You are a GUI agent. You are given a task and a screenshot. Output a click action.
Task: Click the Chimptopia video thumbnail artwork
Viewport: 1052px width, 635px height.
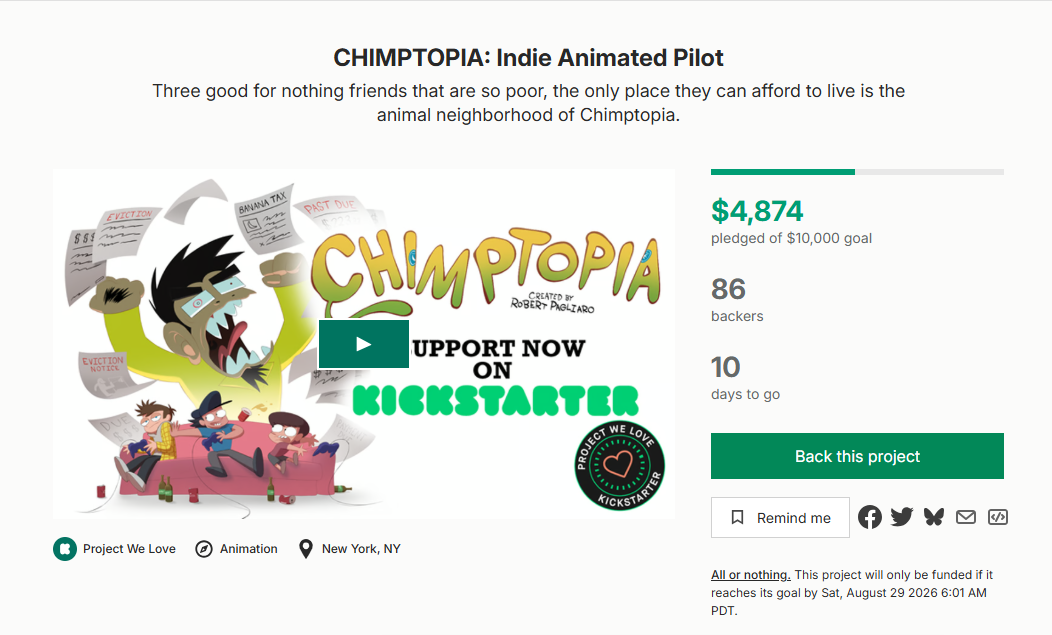coord(364,344)
